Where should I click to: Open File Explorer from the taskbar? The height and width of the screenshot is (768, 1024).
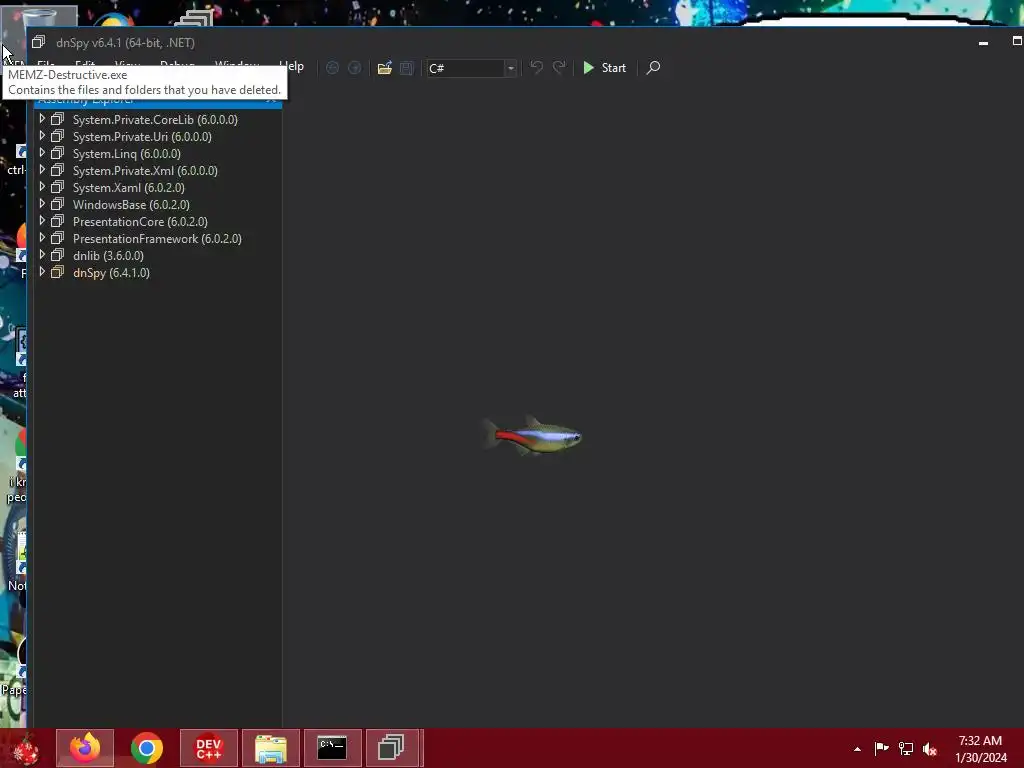(x=270, y=748)
